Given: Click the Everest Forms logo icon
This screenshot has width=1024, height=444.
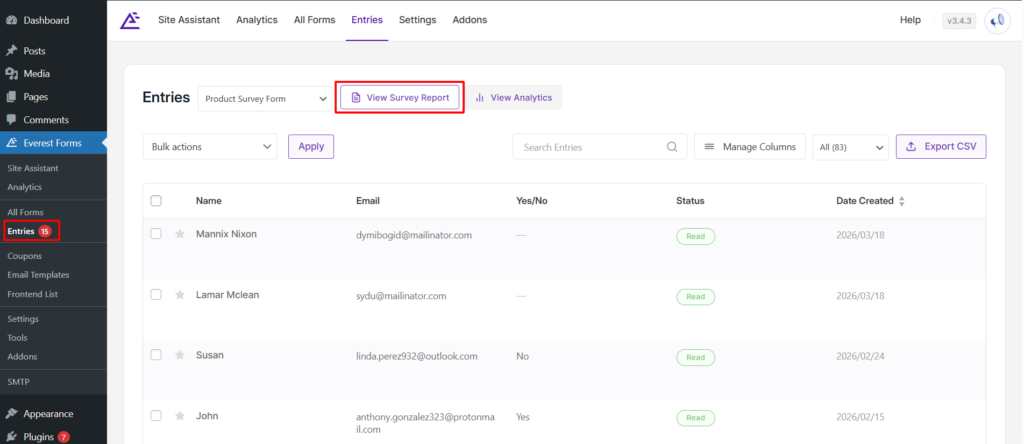Looking at the screenshot, I should tap(130, 20).
